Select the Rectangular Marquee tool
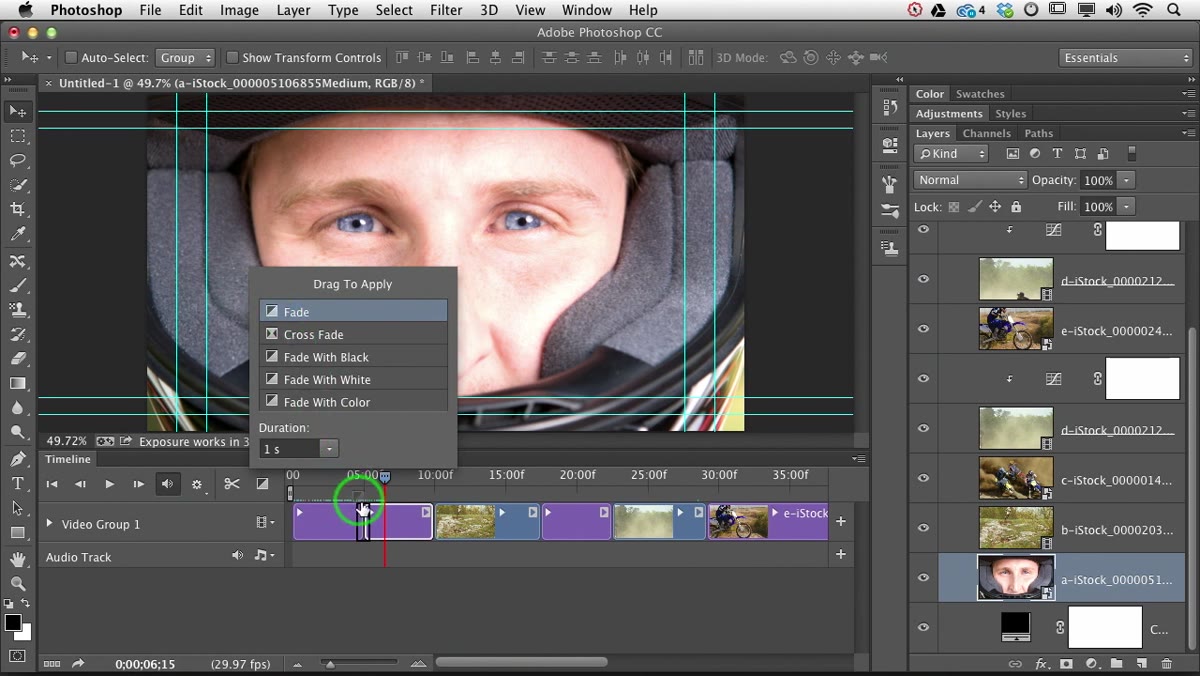This screenshot has width=1200, height=676. point(18,136)
